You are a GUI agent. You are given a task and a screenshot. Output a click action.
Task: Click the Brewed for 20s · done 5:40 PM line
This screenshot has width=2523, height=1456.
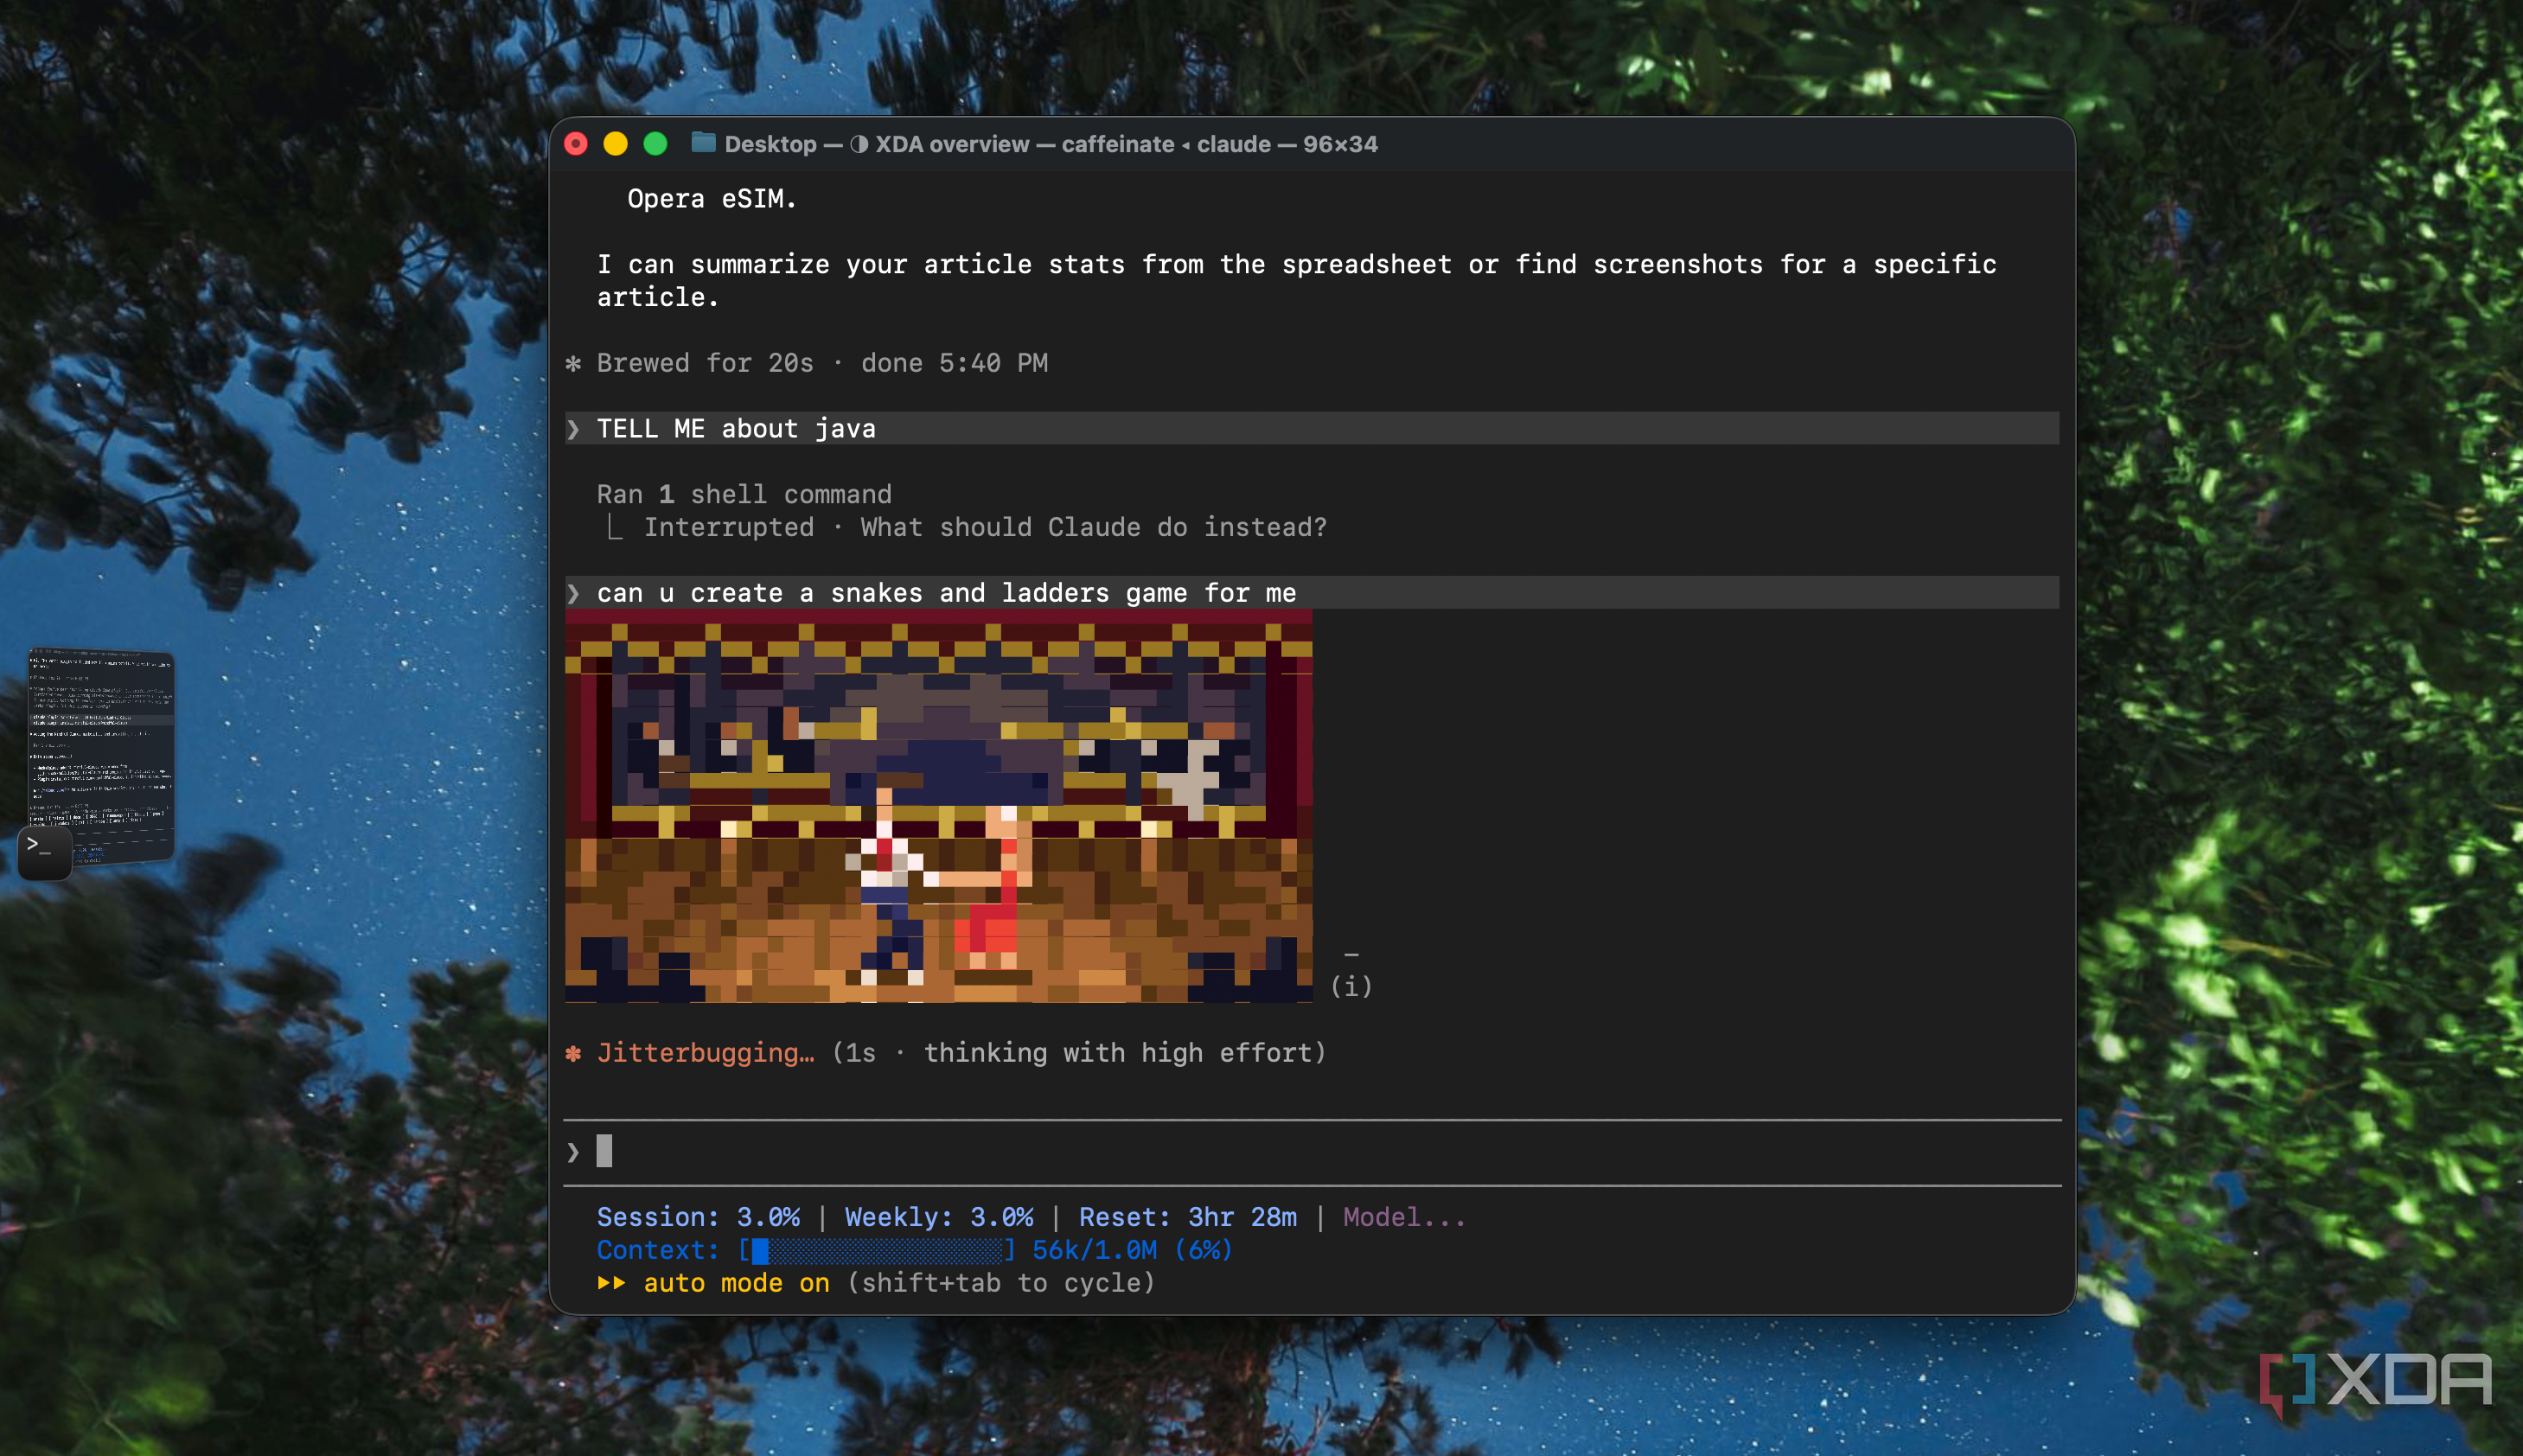(822, 363)
